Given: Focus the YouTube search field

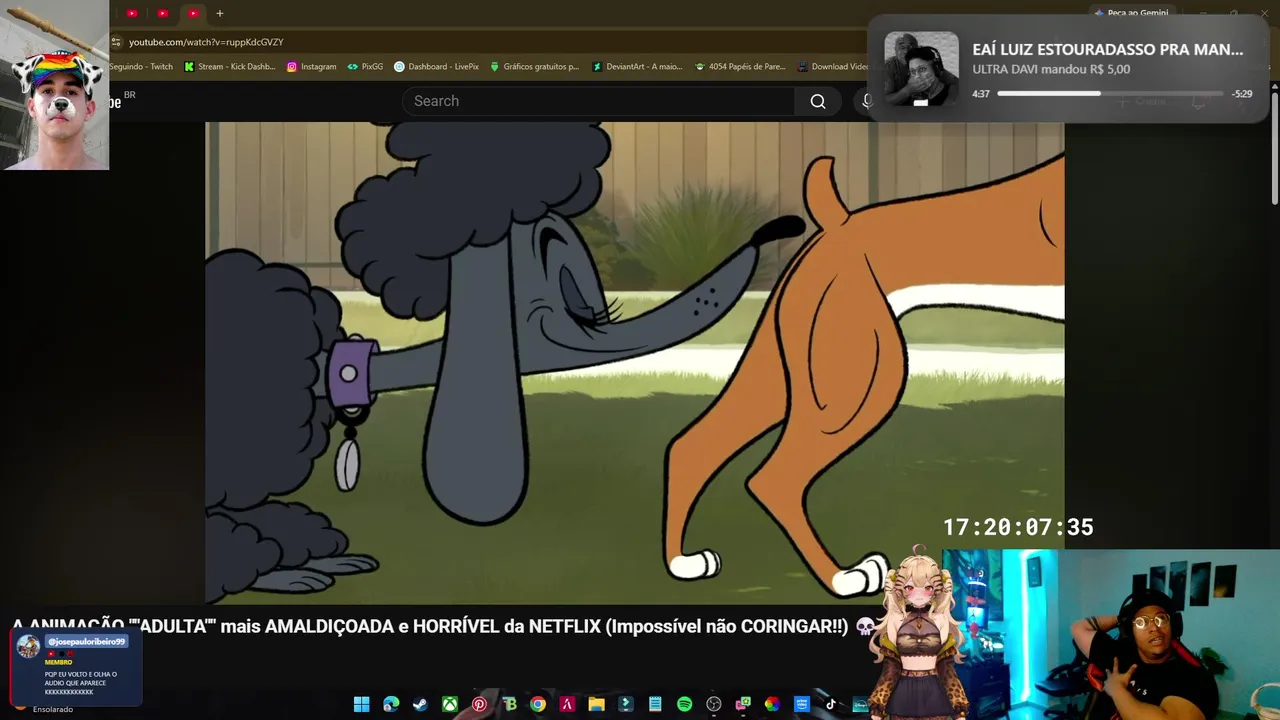Looking at the screenshot, I should 599,101.
